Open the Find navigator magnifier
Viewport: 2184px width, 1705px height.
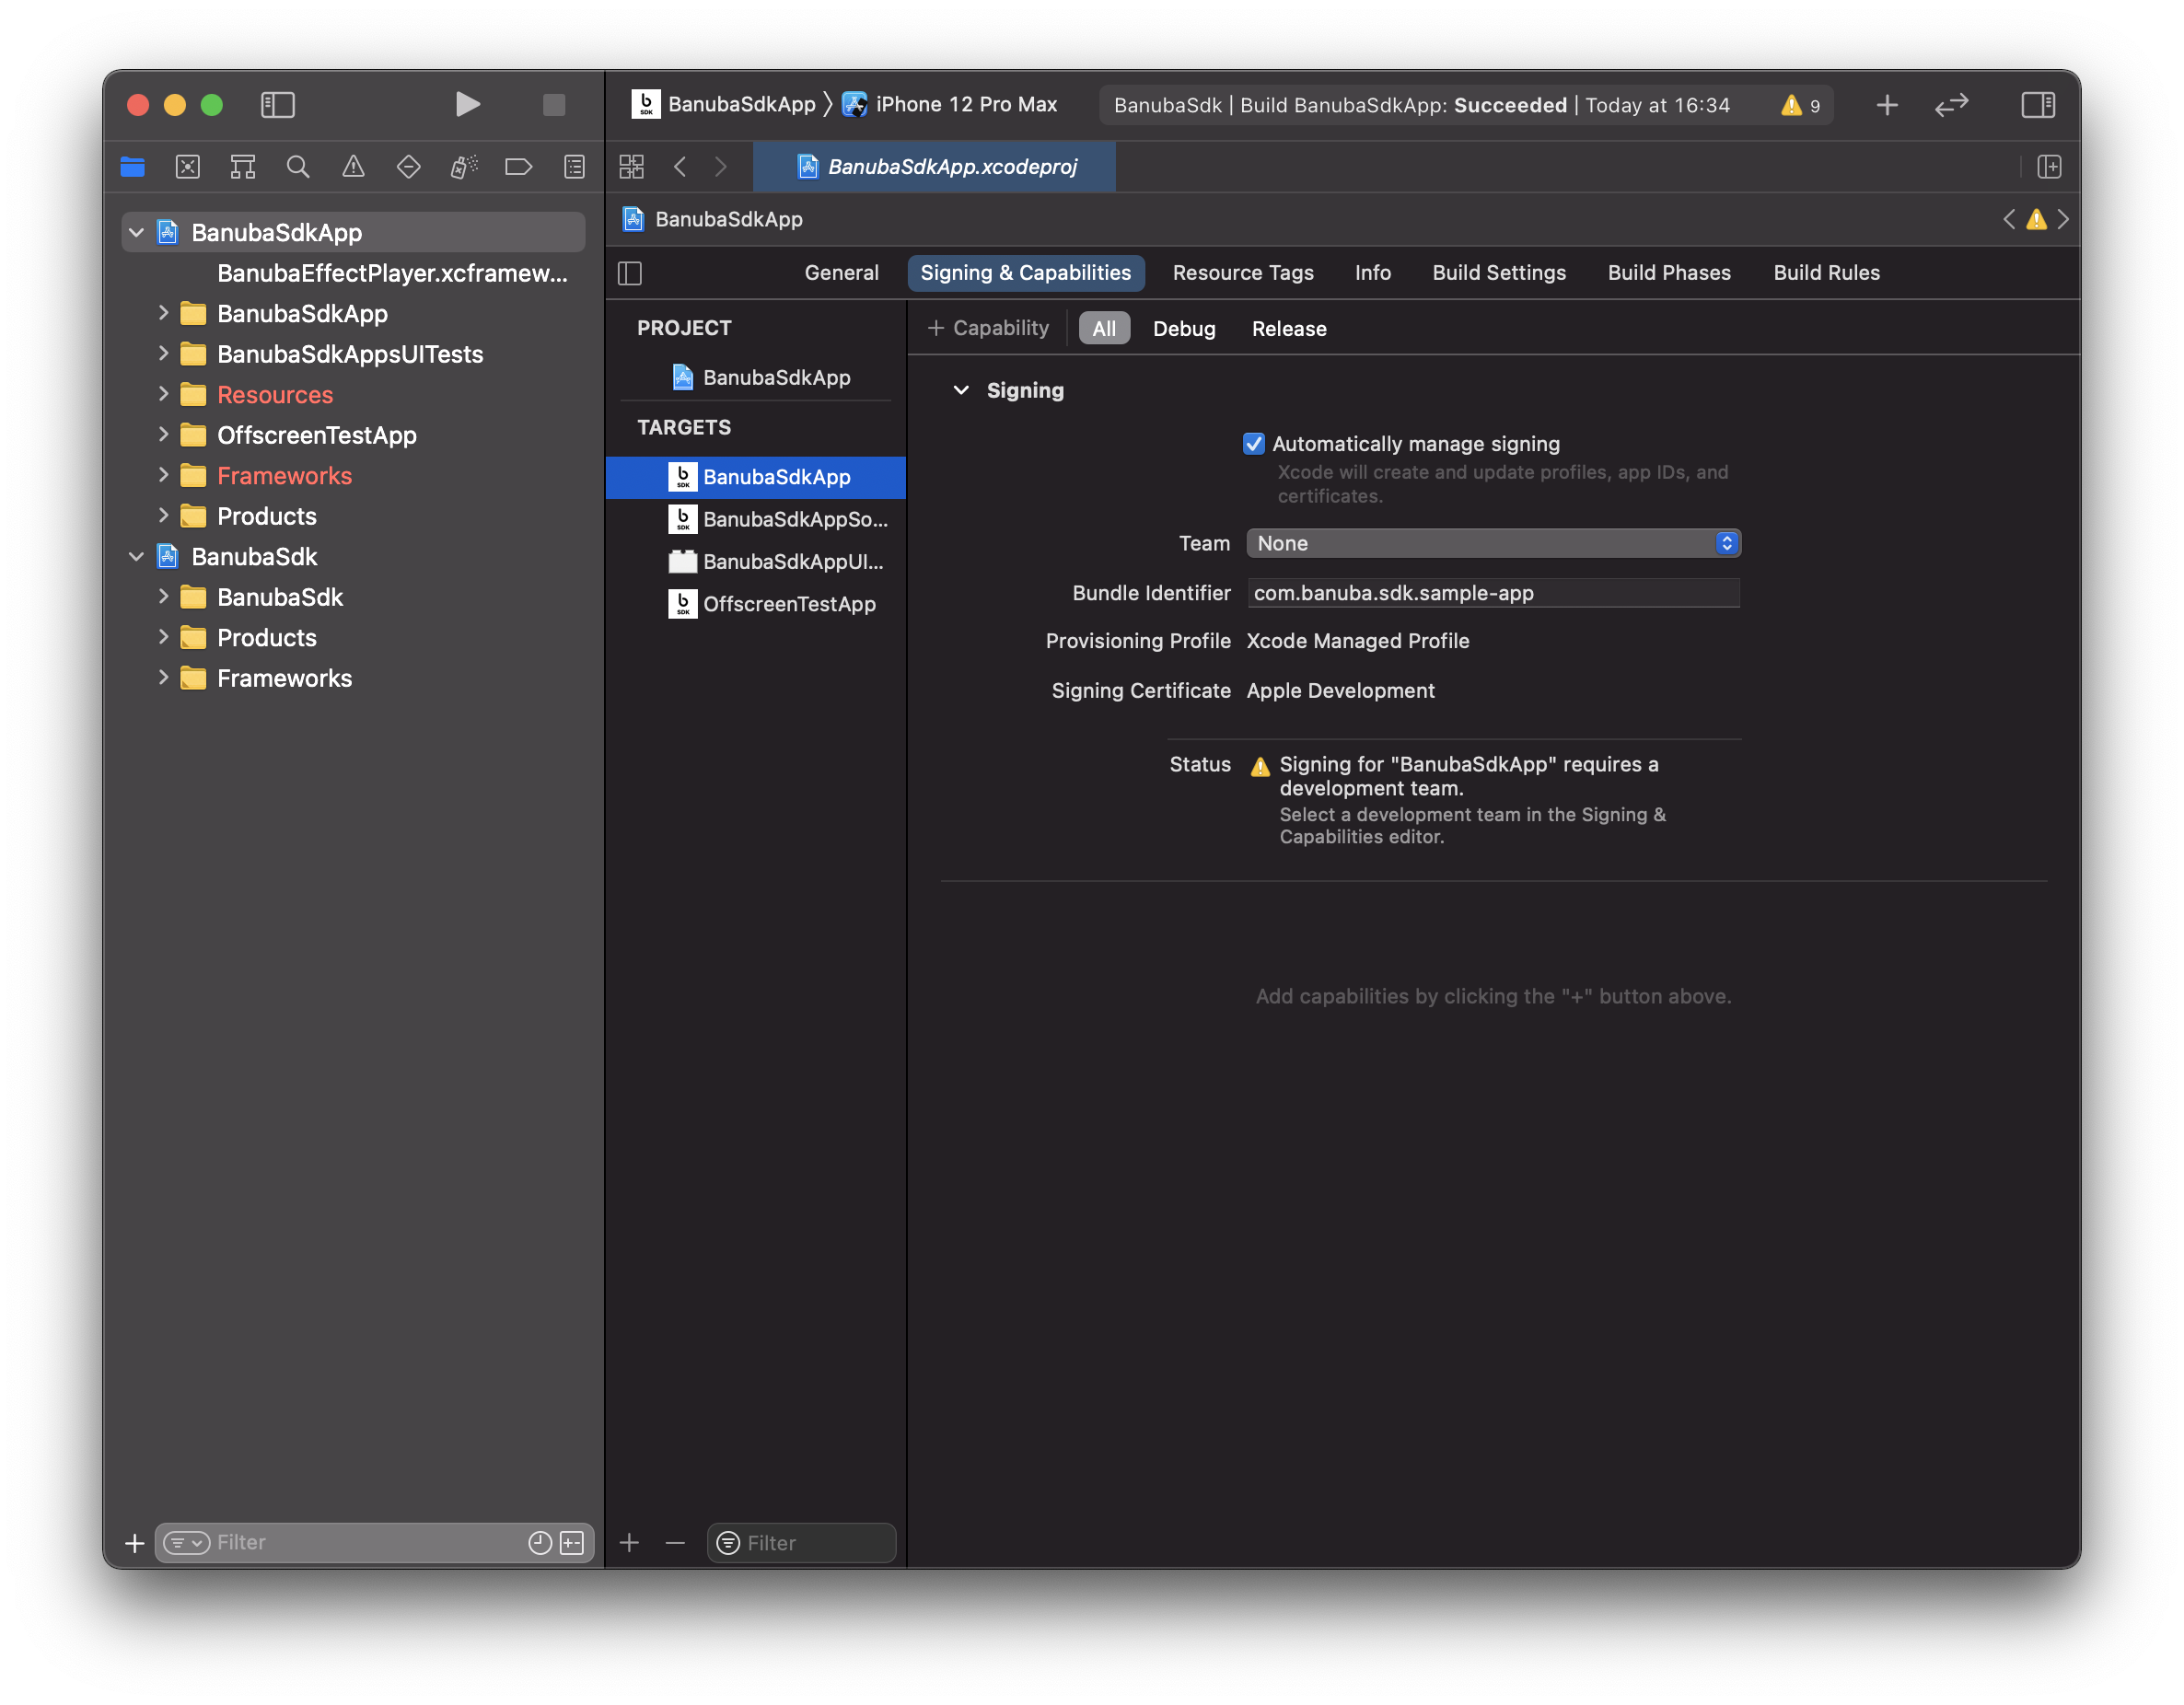coord(298,166)
